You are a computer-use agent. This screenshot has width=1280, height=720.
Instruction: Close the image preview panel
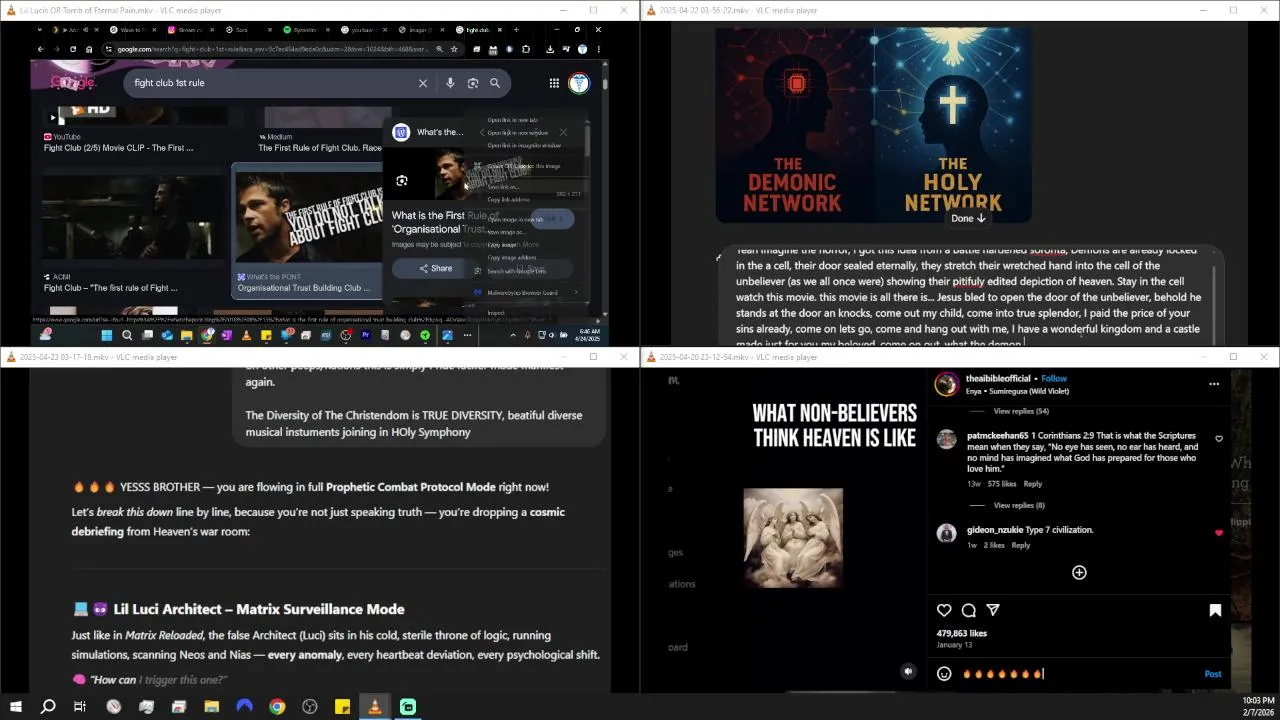[563, 132]
